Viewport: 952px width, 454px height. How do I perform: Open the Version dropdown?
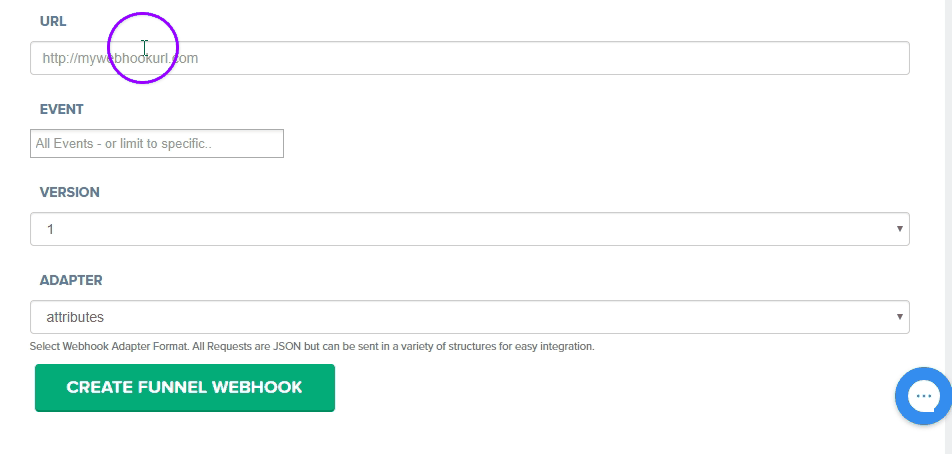click(470, 229)
